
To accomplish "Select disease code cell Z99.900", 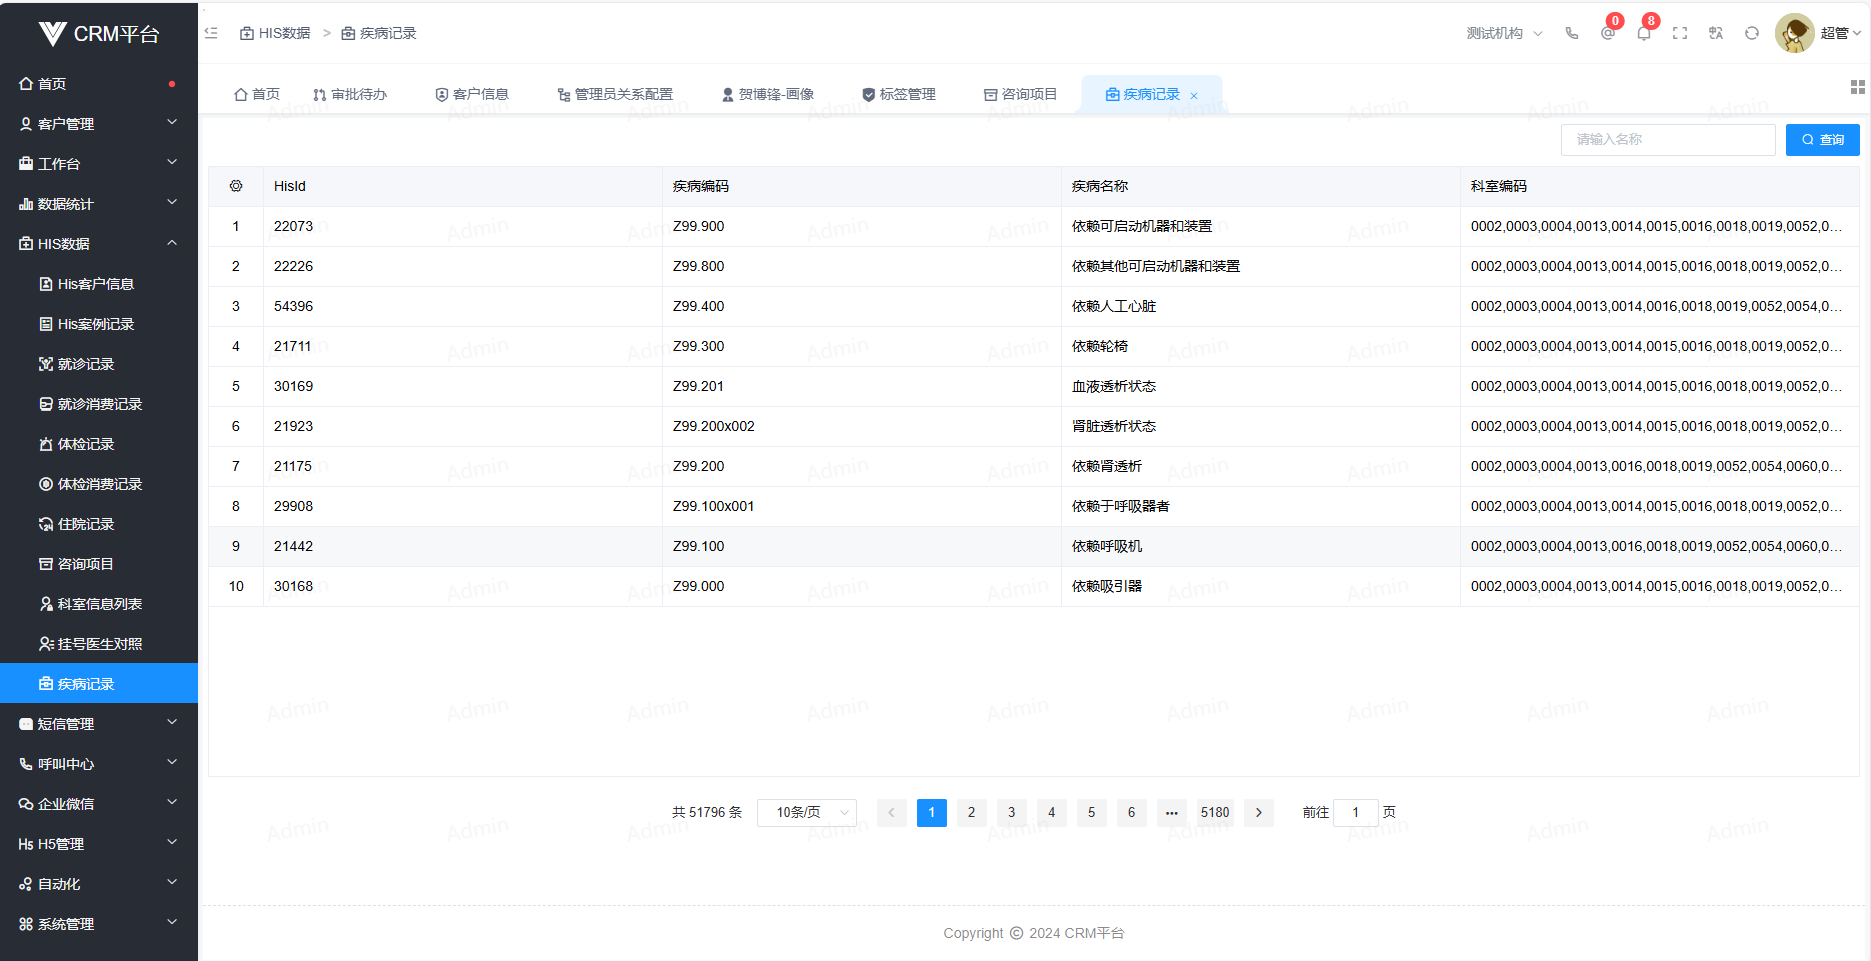I will coord(861,226).
